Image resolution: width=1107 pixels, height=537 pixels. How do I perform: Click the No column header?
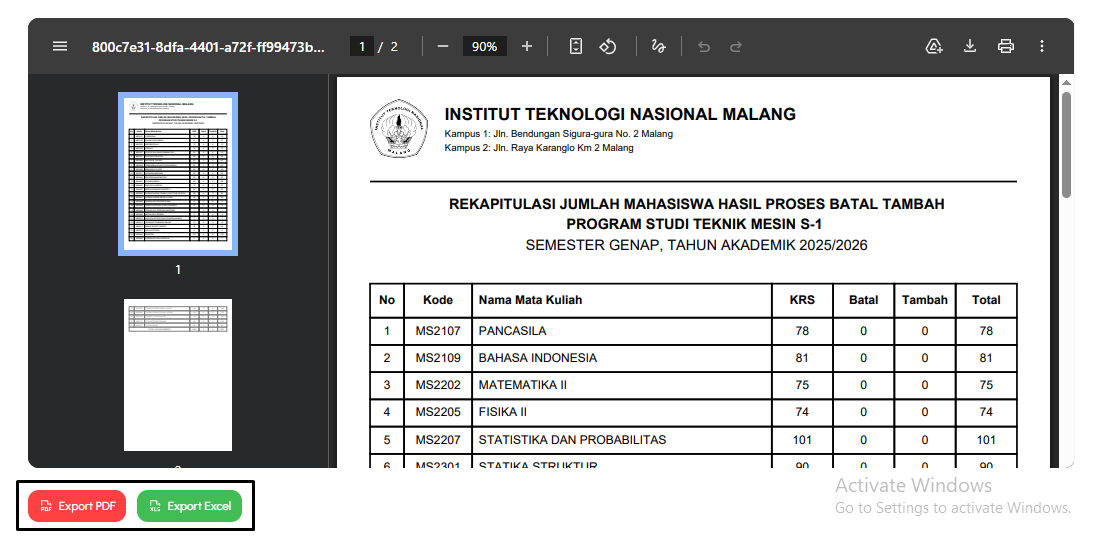387,300
